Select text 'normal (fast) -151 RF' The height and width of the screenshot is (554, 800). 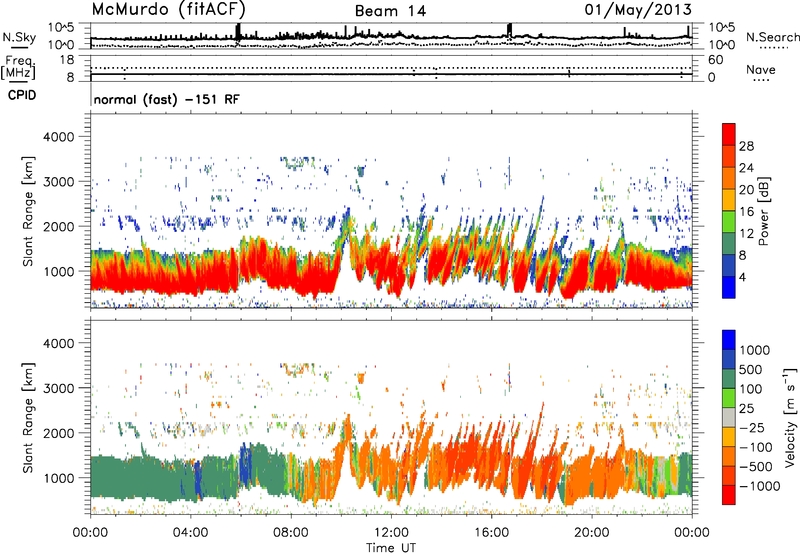(x=166, y=99)
